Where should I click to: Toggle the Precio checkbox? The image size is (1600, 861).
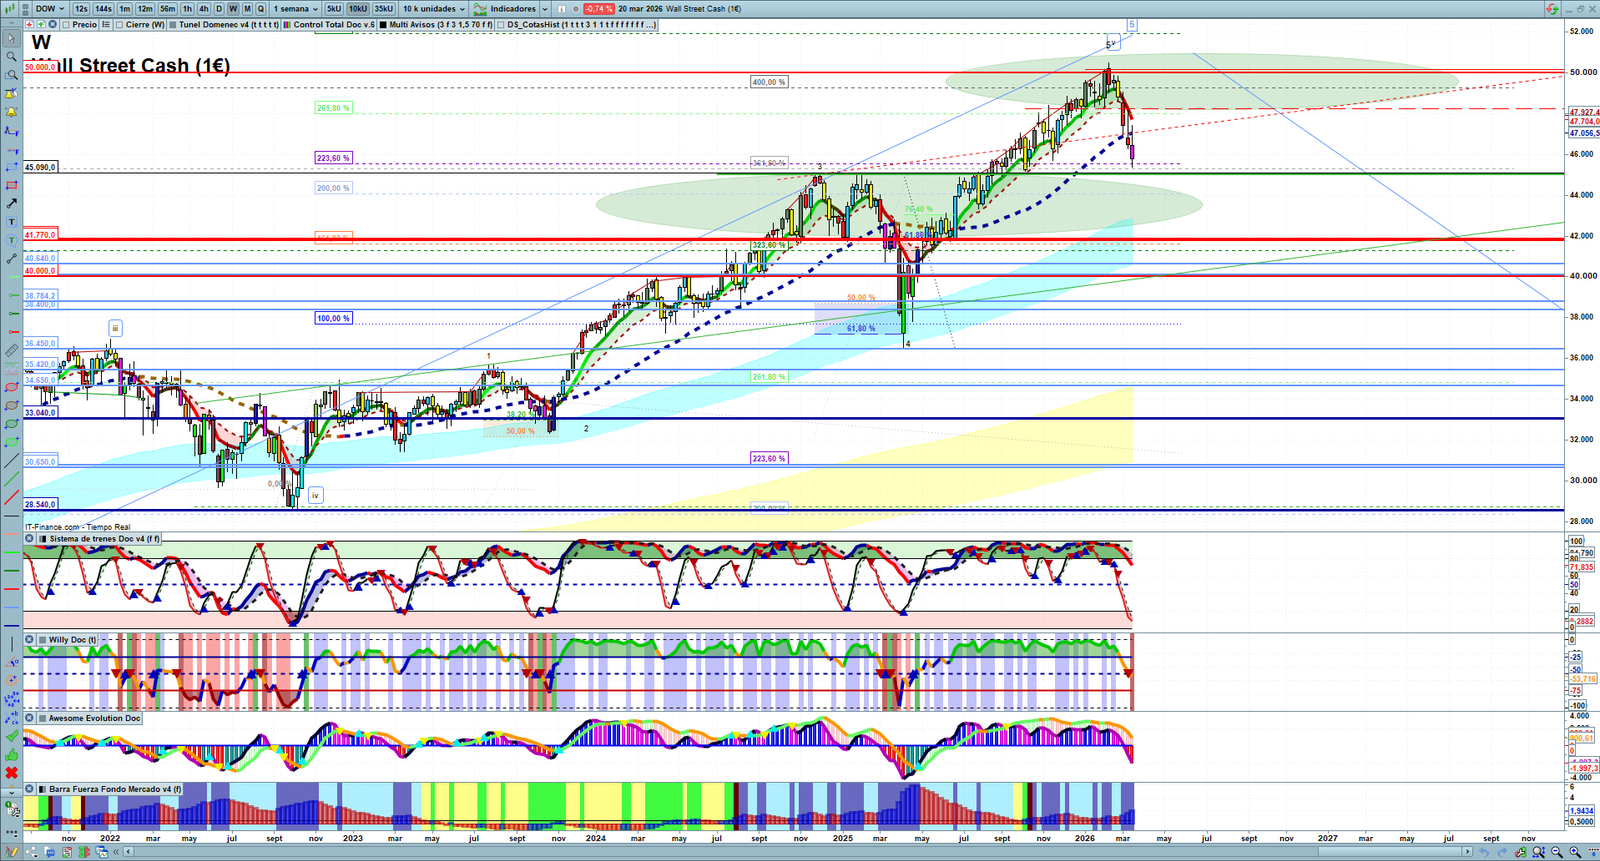point(65,24)
